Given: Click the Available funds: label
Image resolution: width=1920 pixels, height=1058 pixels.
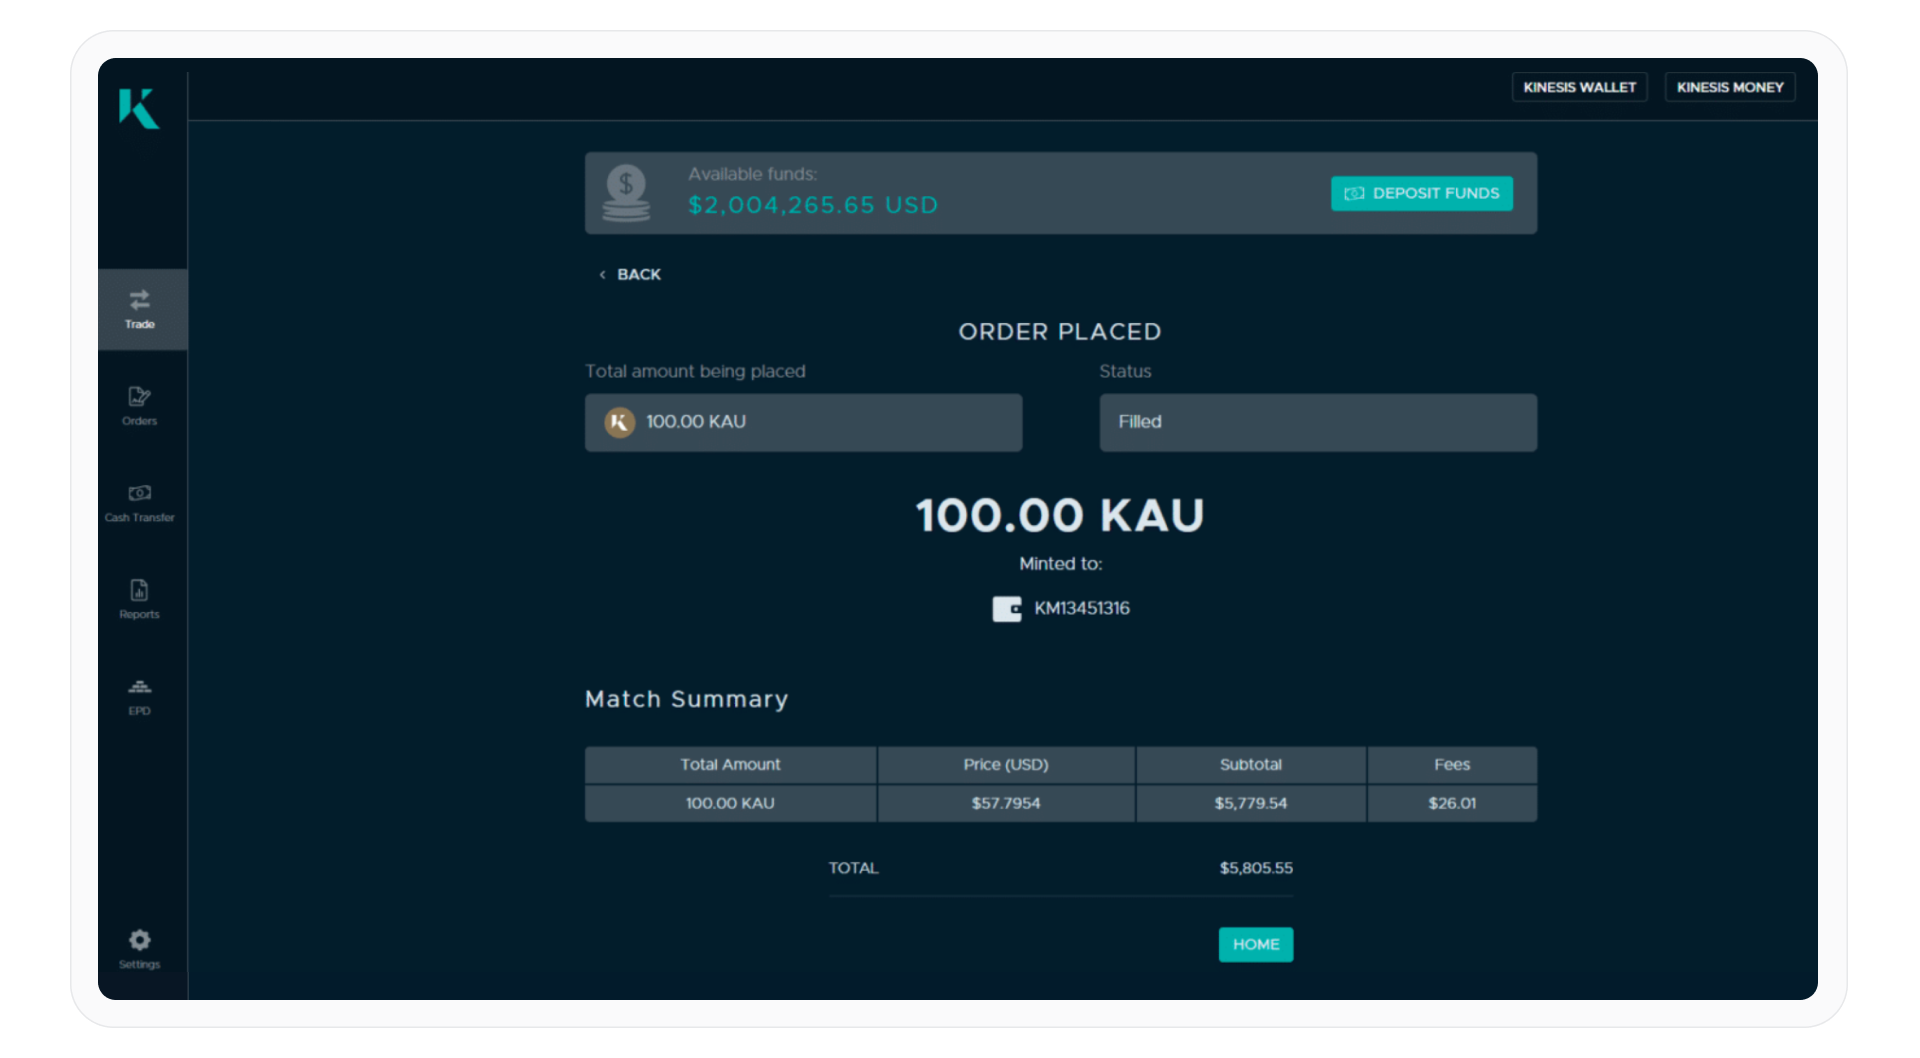Looking at the screenshot, I should [752, 174].
